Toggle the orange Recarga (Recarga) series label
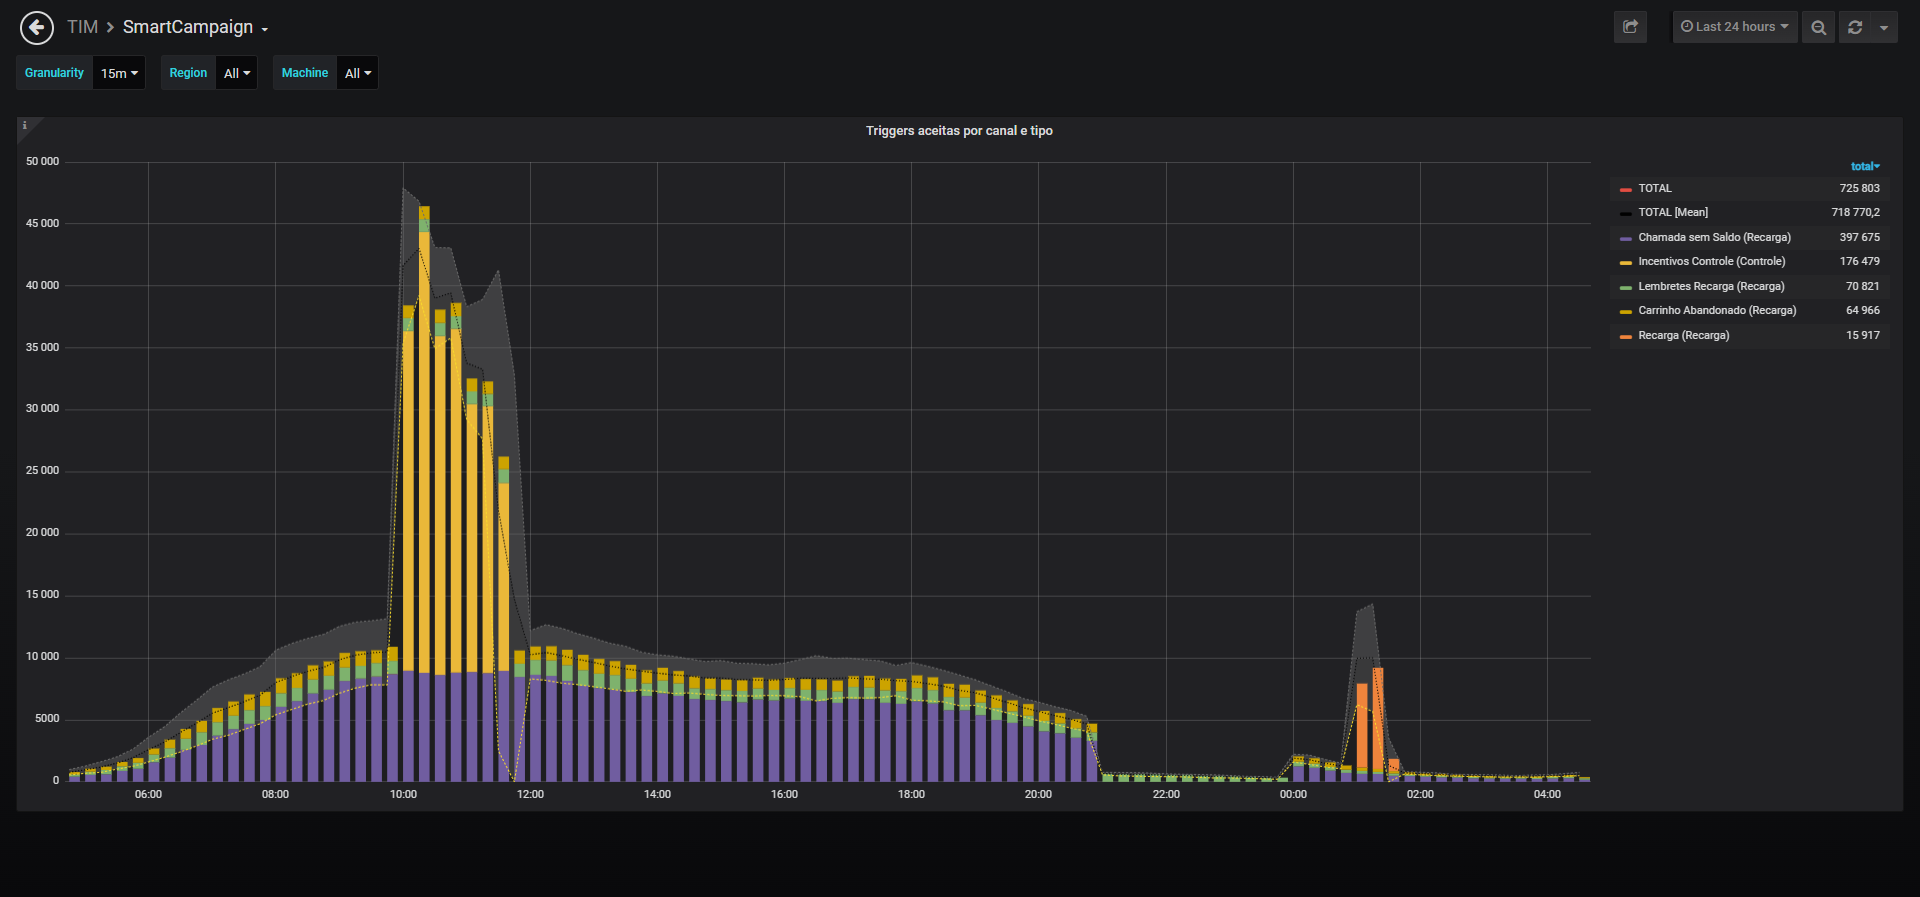1920x897 pixels. tap(1683, 335)
